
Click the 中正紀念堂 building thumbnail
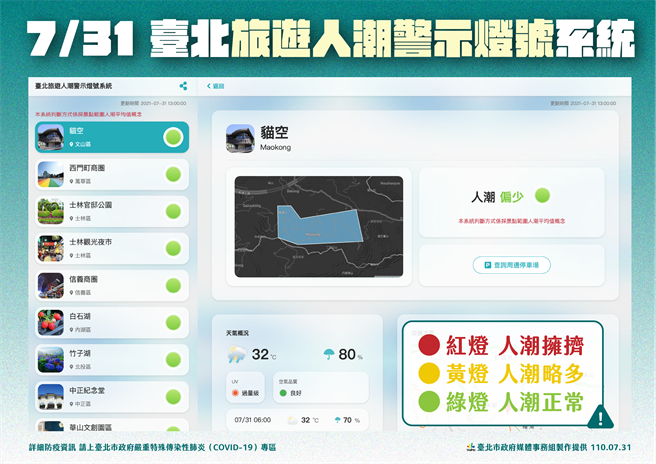(x=51, y=397)
